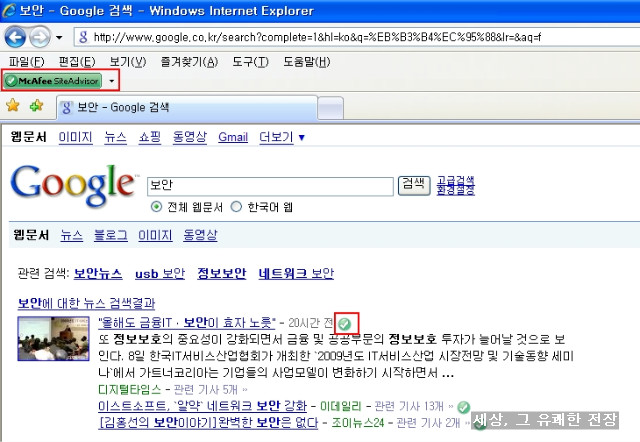Viewport: 640px width, 442px height.
Task: Open the 파일(F) menu
Action: click(27, 62)
